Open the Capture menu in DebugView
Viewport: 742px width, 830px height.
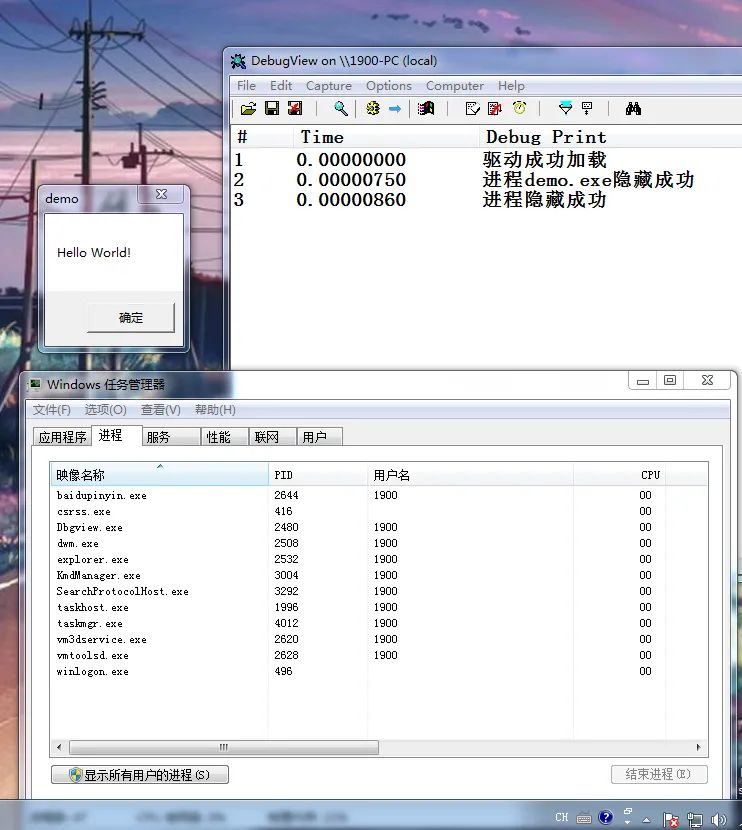click(329, 85)
